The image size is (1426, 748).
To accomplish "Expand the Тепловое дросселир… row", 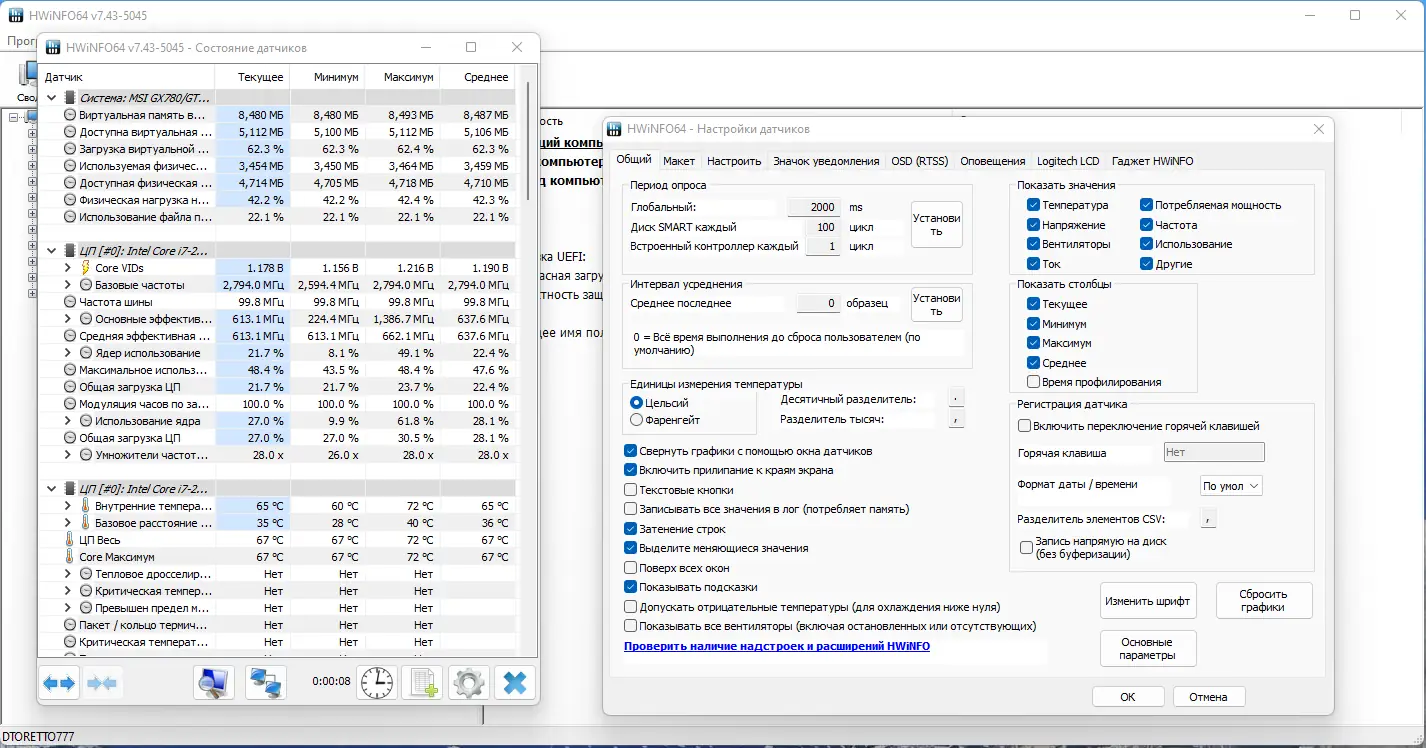I will [x=67, y=574].
